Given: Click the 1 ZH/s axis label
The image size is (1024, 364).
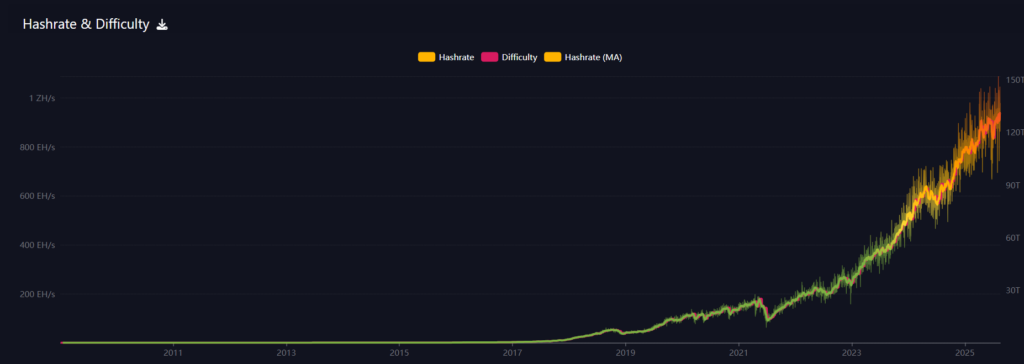Looking at the screenshot, I should pyautogui.click(x=42, y=98).
